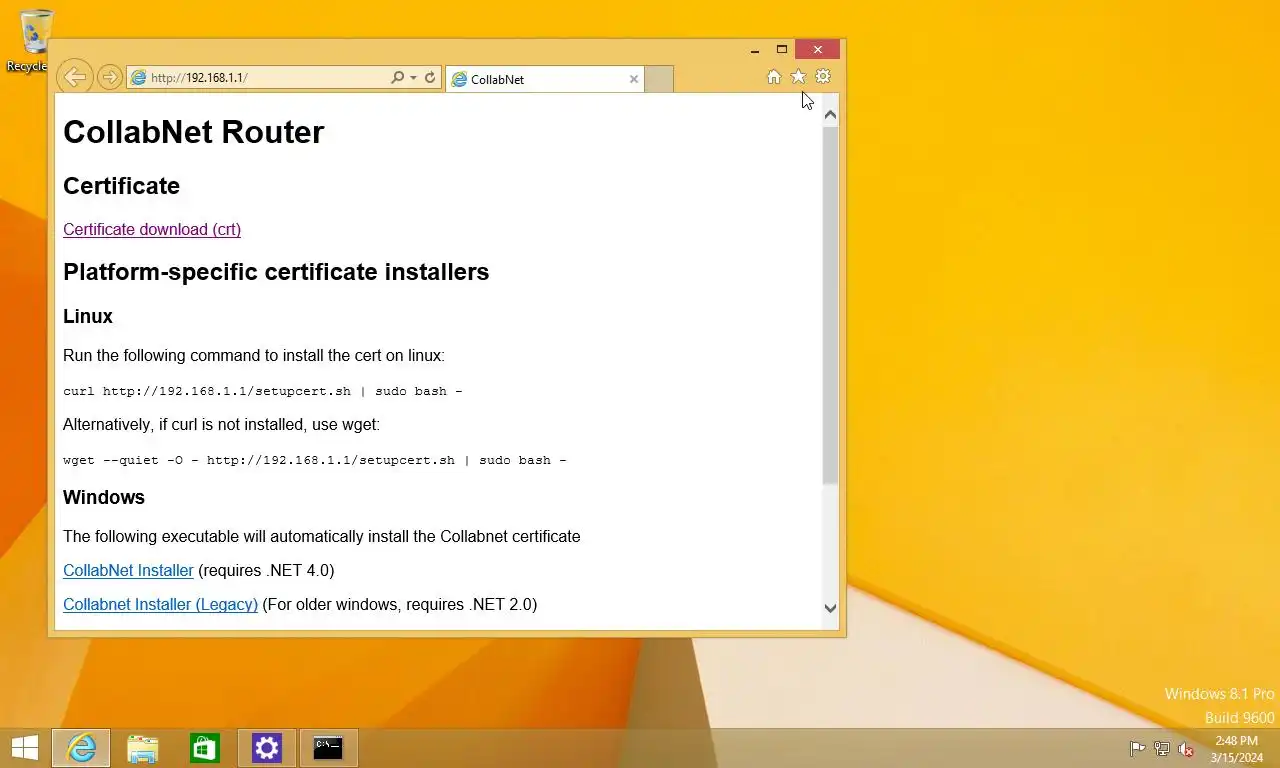The height and width of the screenshot is (768, 1280).
Task: Expand the address bar autocomplete dropdown arrow
Action: [413, 77]
